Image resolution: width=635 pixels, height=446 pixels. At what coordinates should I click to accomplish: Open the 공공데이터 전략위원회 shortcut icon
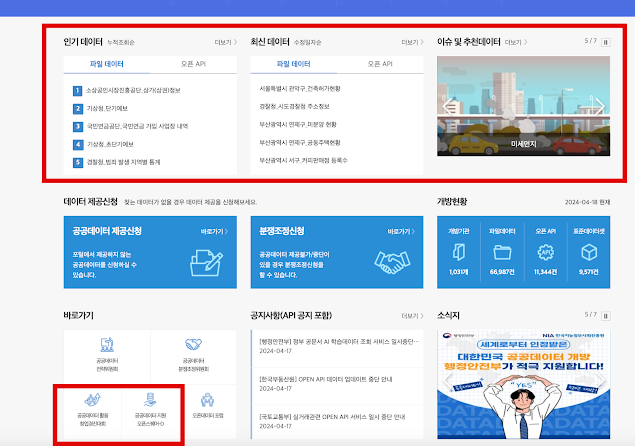pyautogui.click(x=107, y=345)
